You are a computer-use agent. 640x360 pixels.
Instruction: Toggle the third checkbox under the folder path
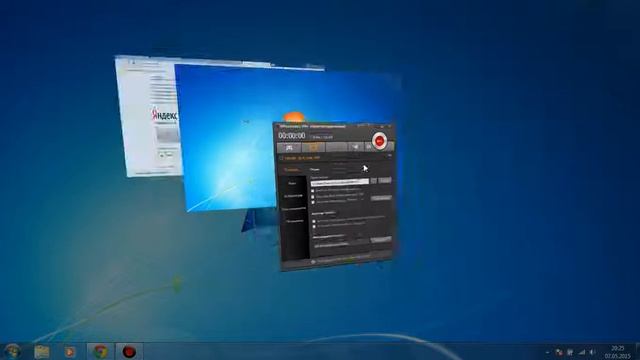313,202
